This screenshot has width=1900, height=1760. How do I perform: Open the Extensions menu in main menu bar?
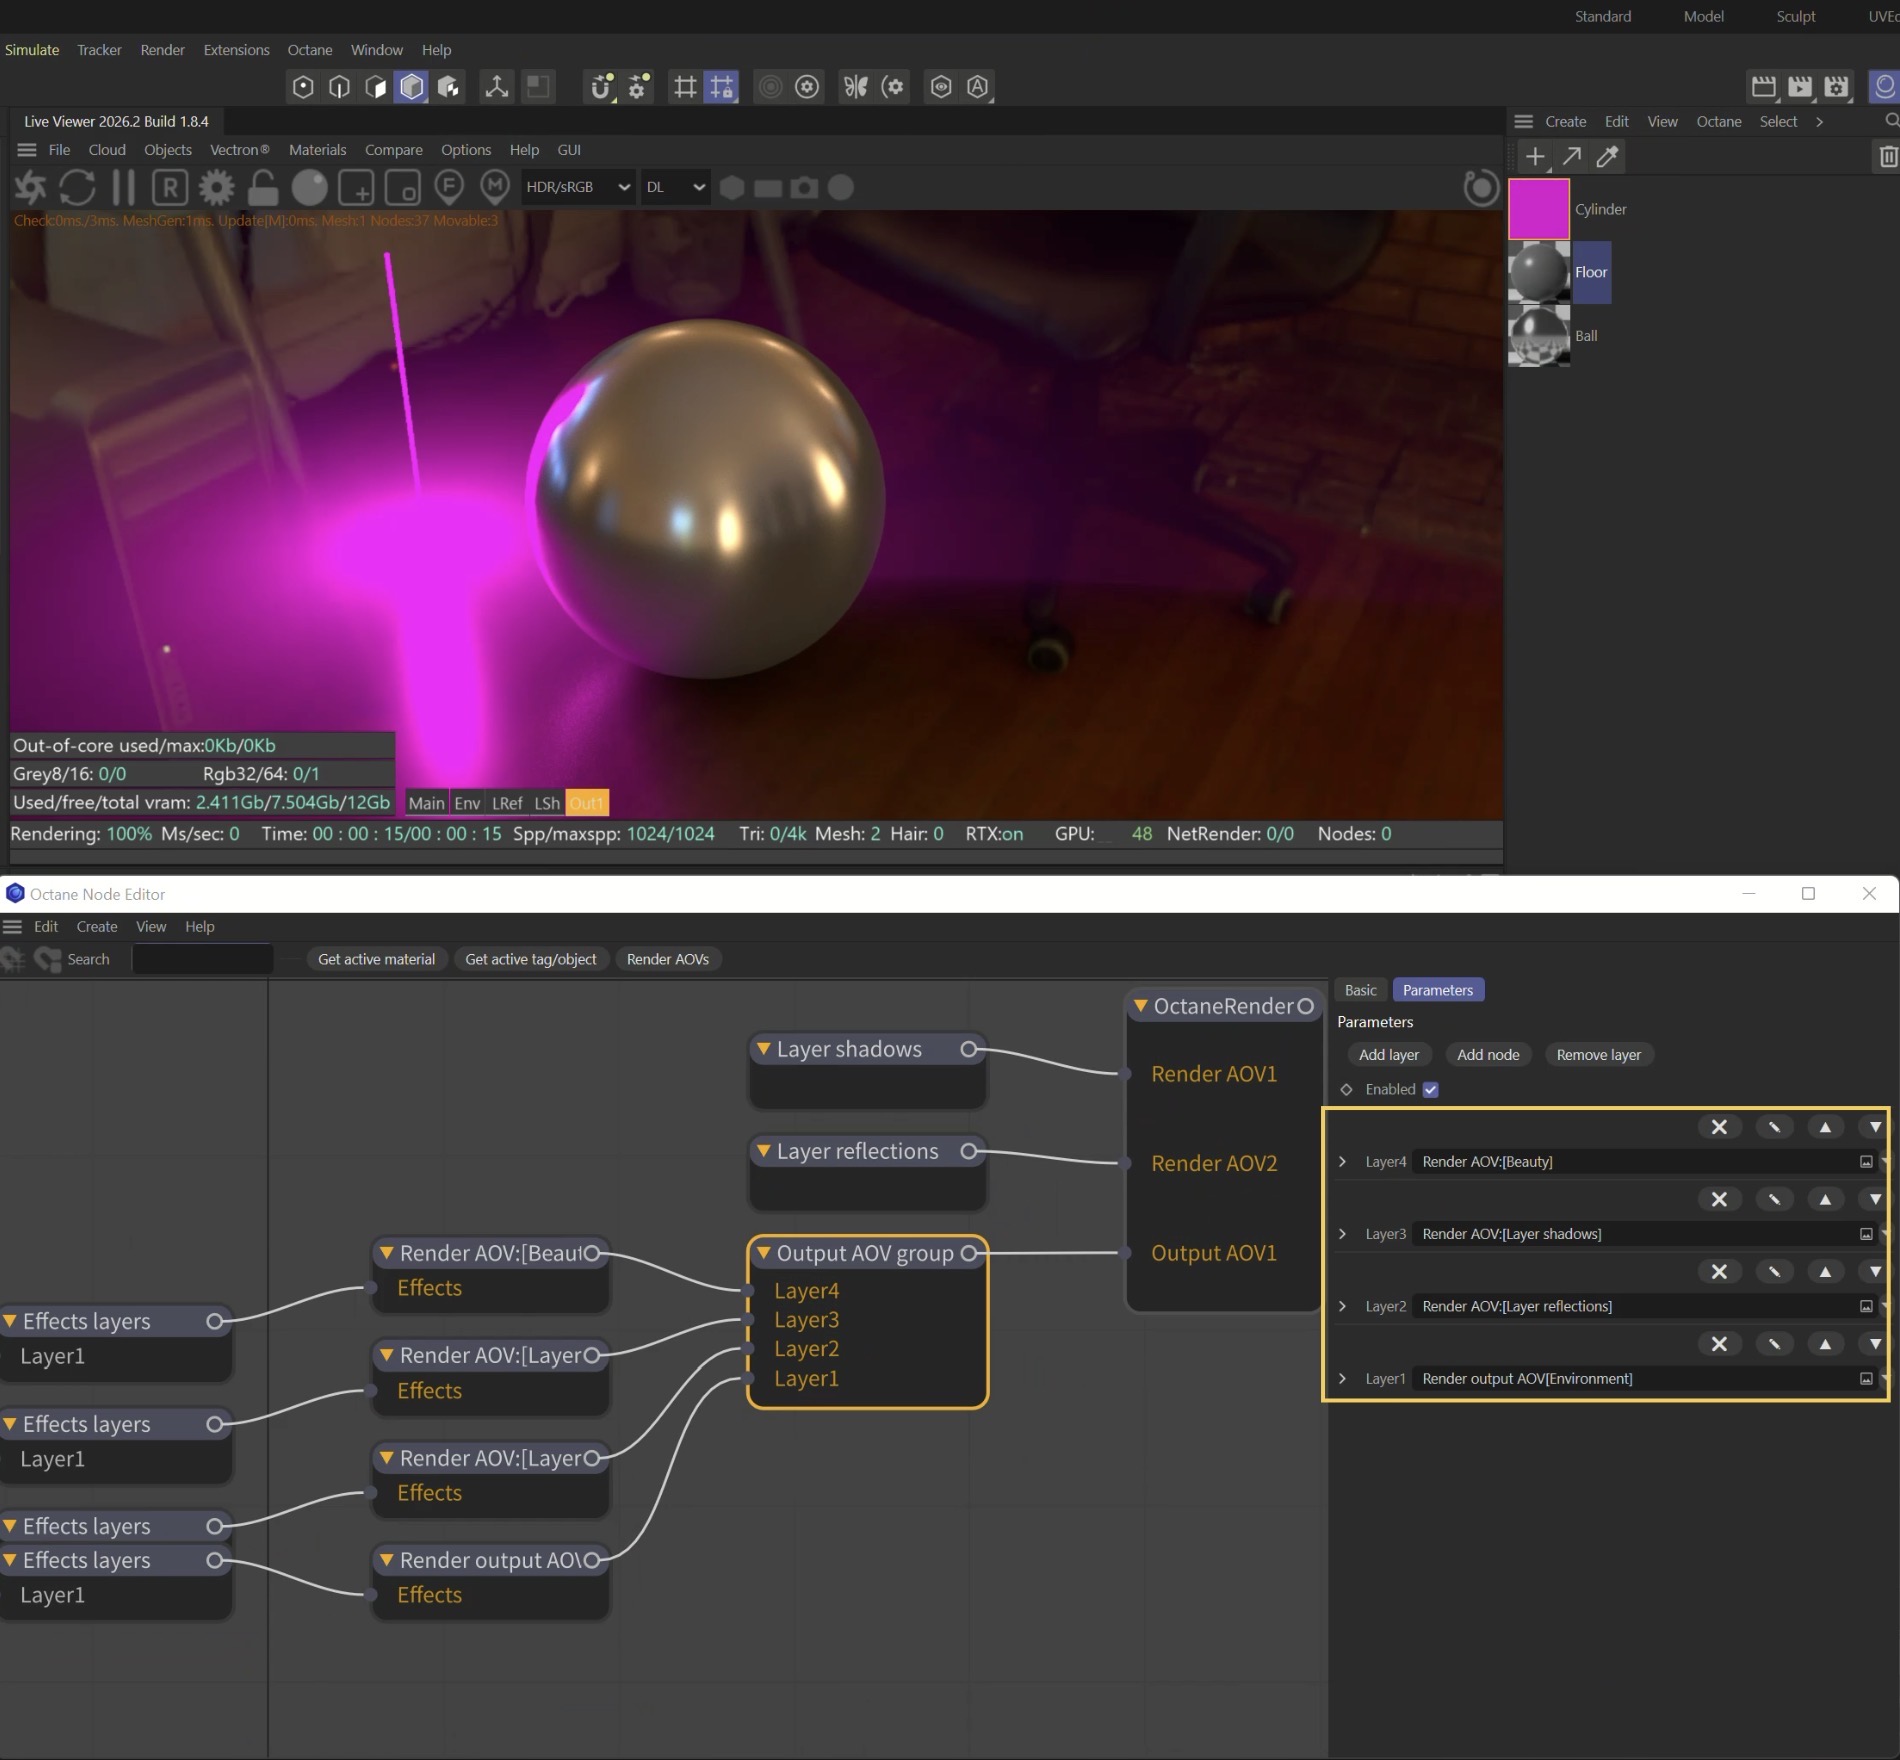point(236,50)
